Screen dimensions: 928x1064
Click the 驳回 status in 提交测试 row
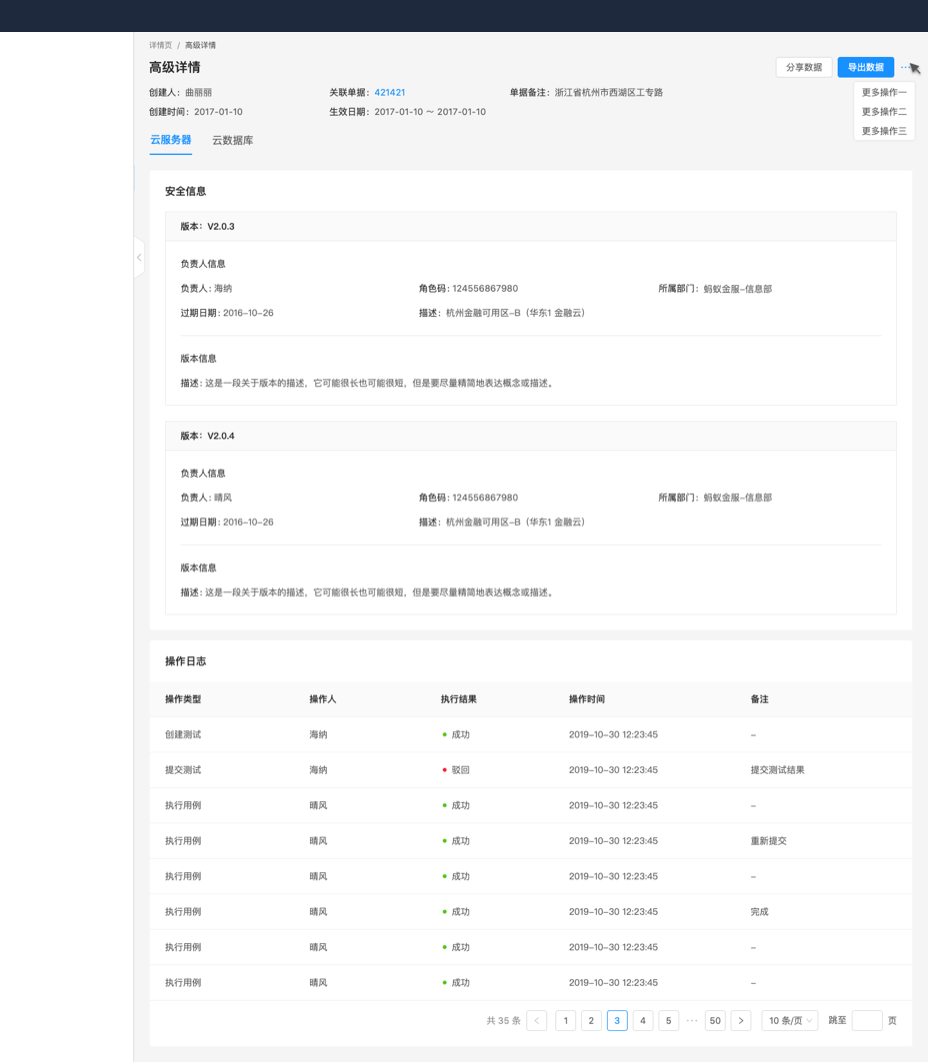point(456,770)
